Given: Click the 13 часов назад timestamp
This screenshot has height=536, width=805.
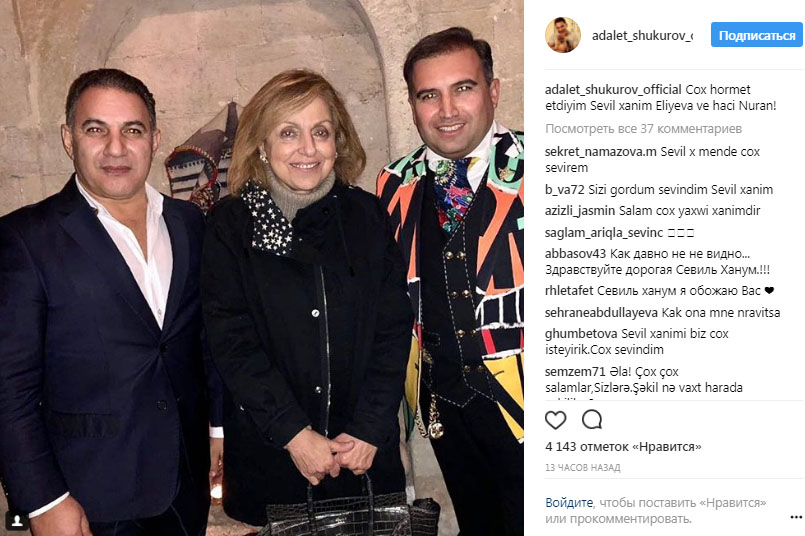Looking at the screenshot, I should pos(583,468).
